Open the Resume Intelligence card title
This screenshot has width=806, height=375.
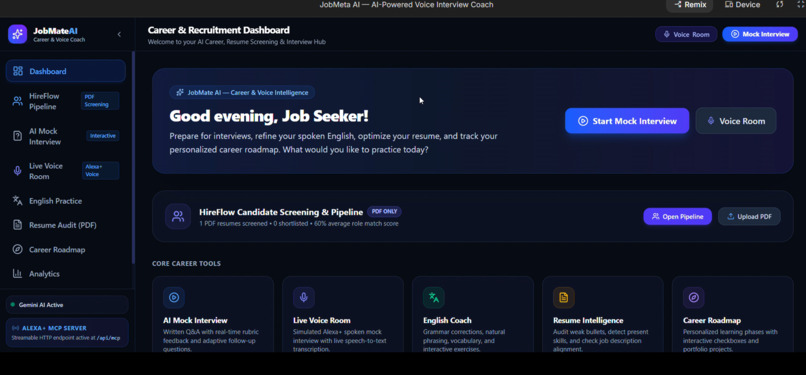click(x=588, y=321)
